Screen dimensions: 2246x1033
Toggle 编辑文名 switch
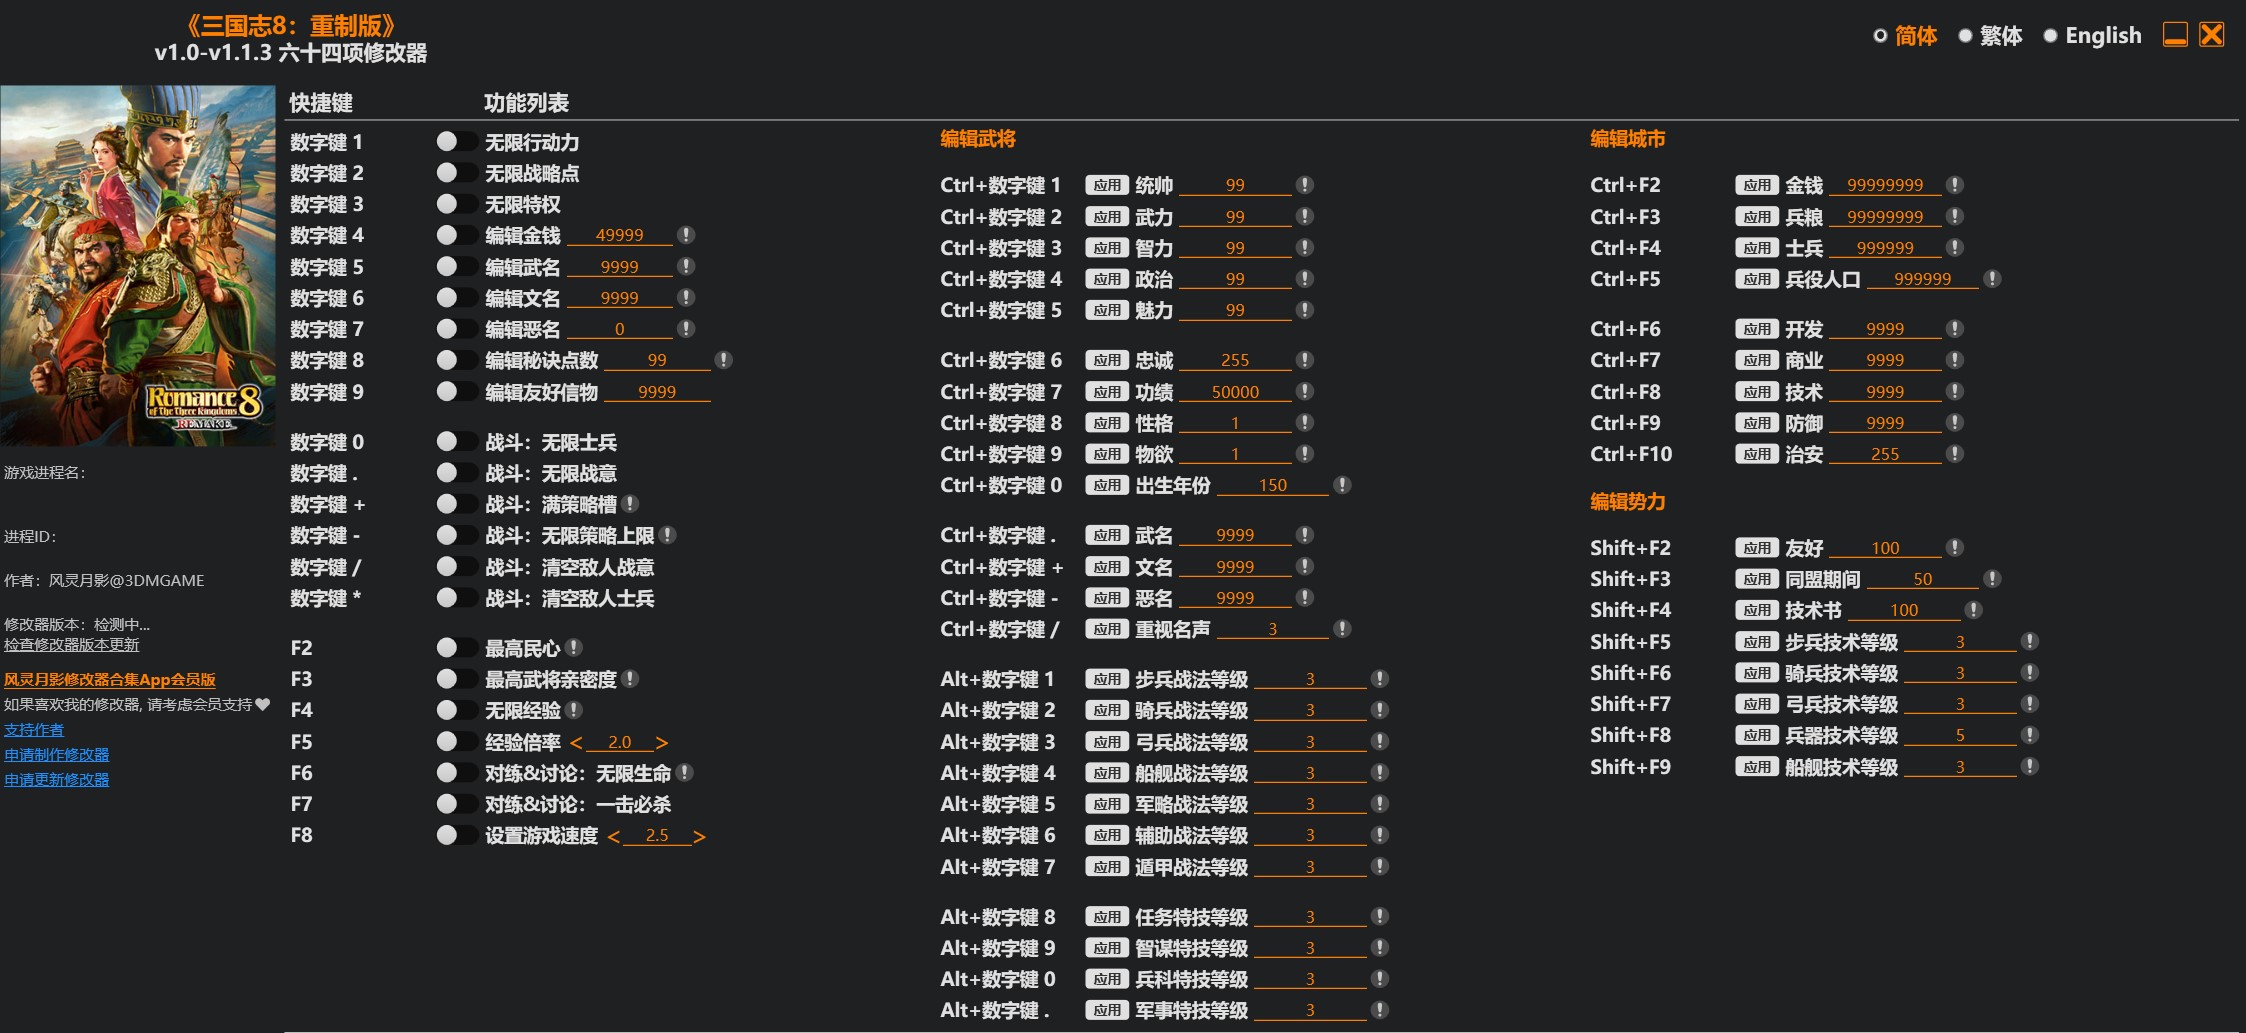457,298
